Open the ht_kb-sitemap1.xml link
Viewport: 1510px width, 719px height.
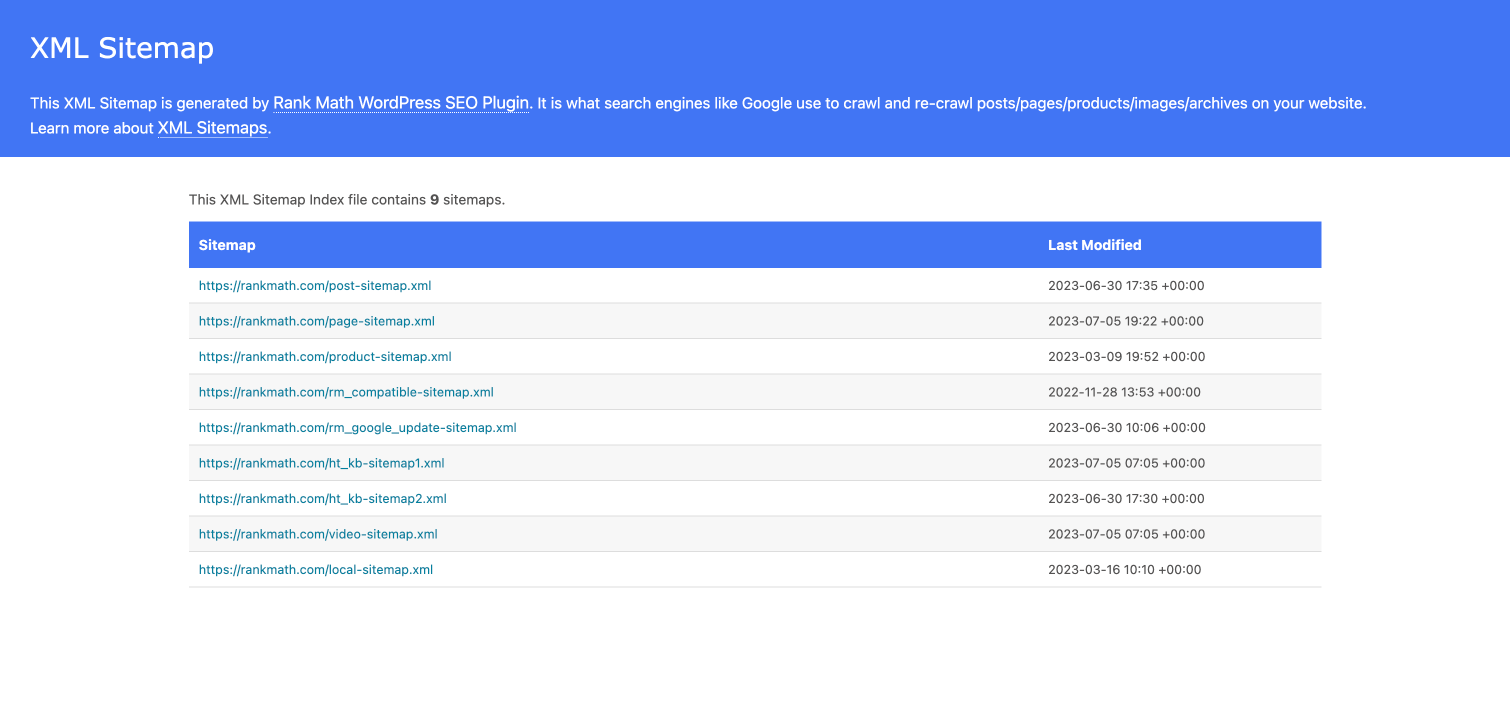pyautogui.click(x=322, y=463)
